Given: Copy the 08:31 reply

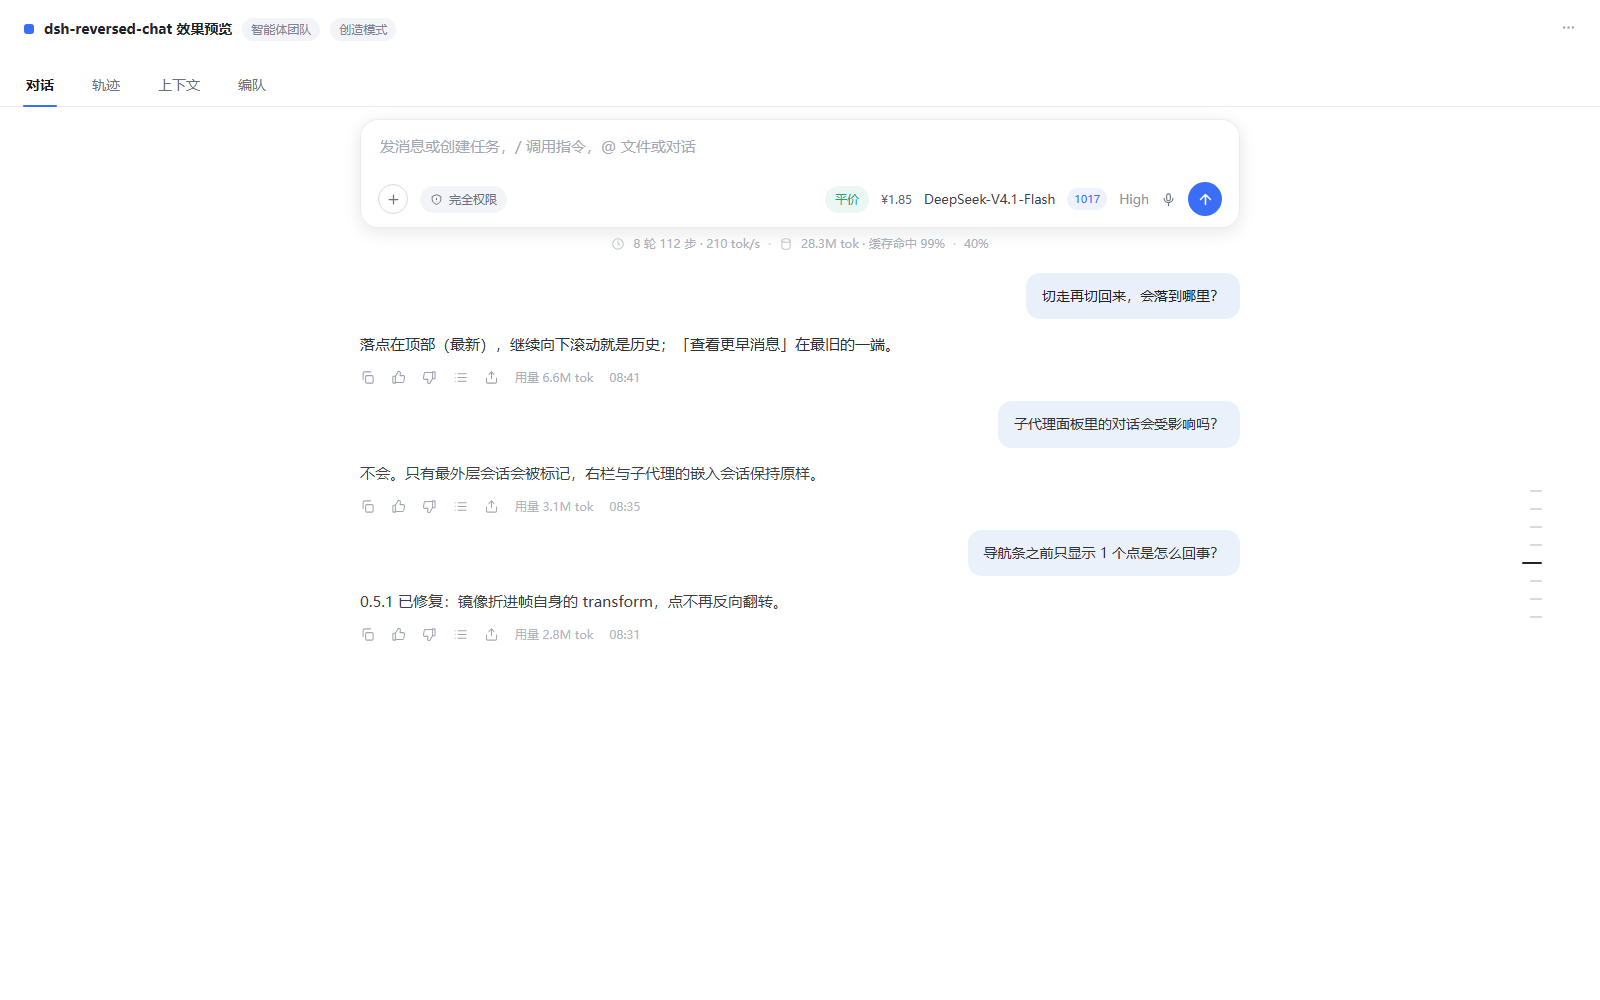Looking at the screenshot, I should (x=368, y=635).
